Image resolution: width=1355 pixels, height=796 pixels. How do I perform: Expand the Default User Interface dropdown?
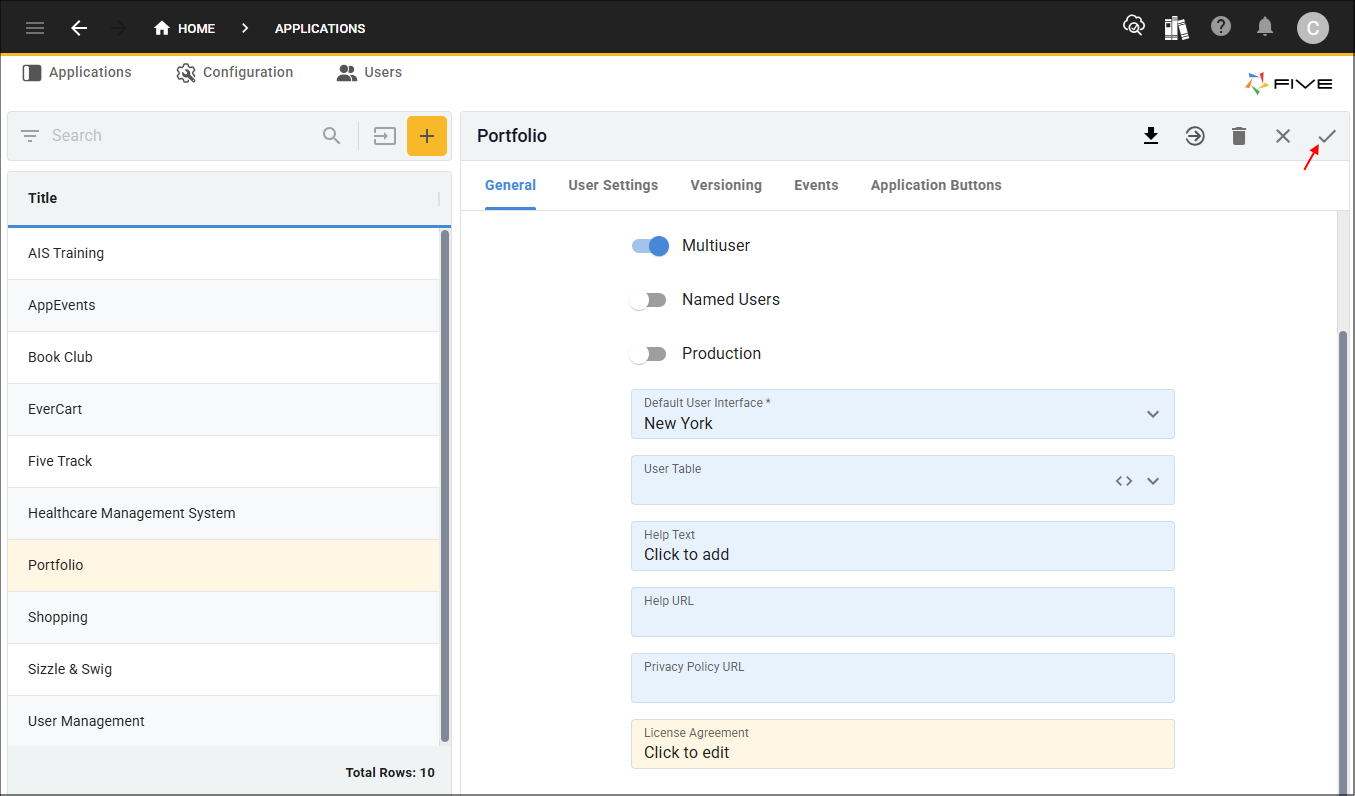(1152, 414)
